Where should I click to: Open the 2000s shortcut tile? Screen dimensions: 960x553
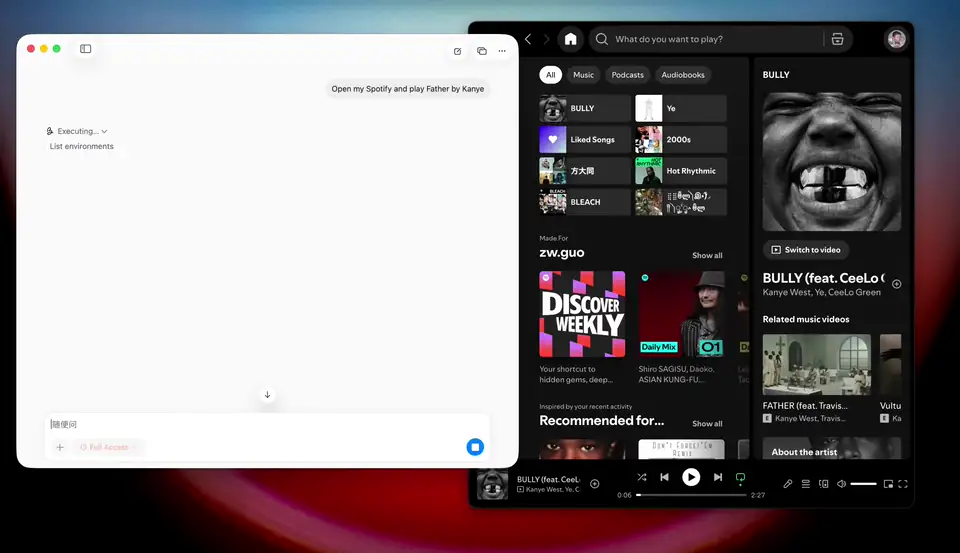pyautogui.click(x=681, y=140)
